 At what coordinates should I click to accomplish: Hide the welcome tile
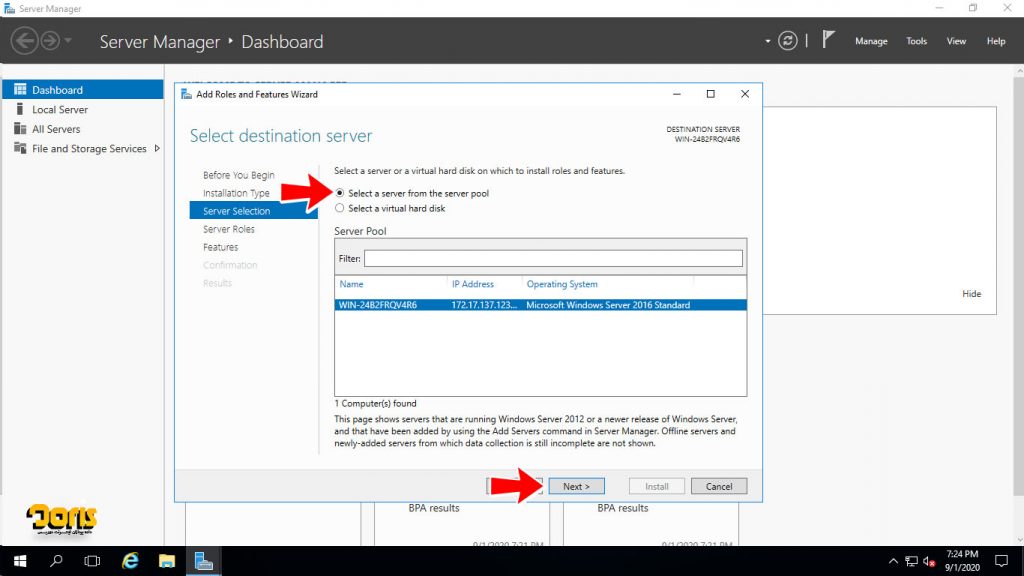[x=971, y=294]
